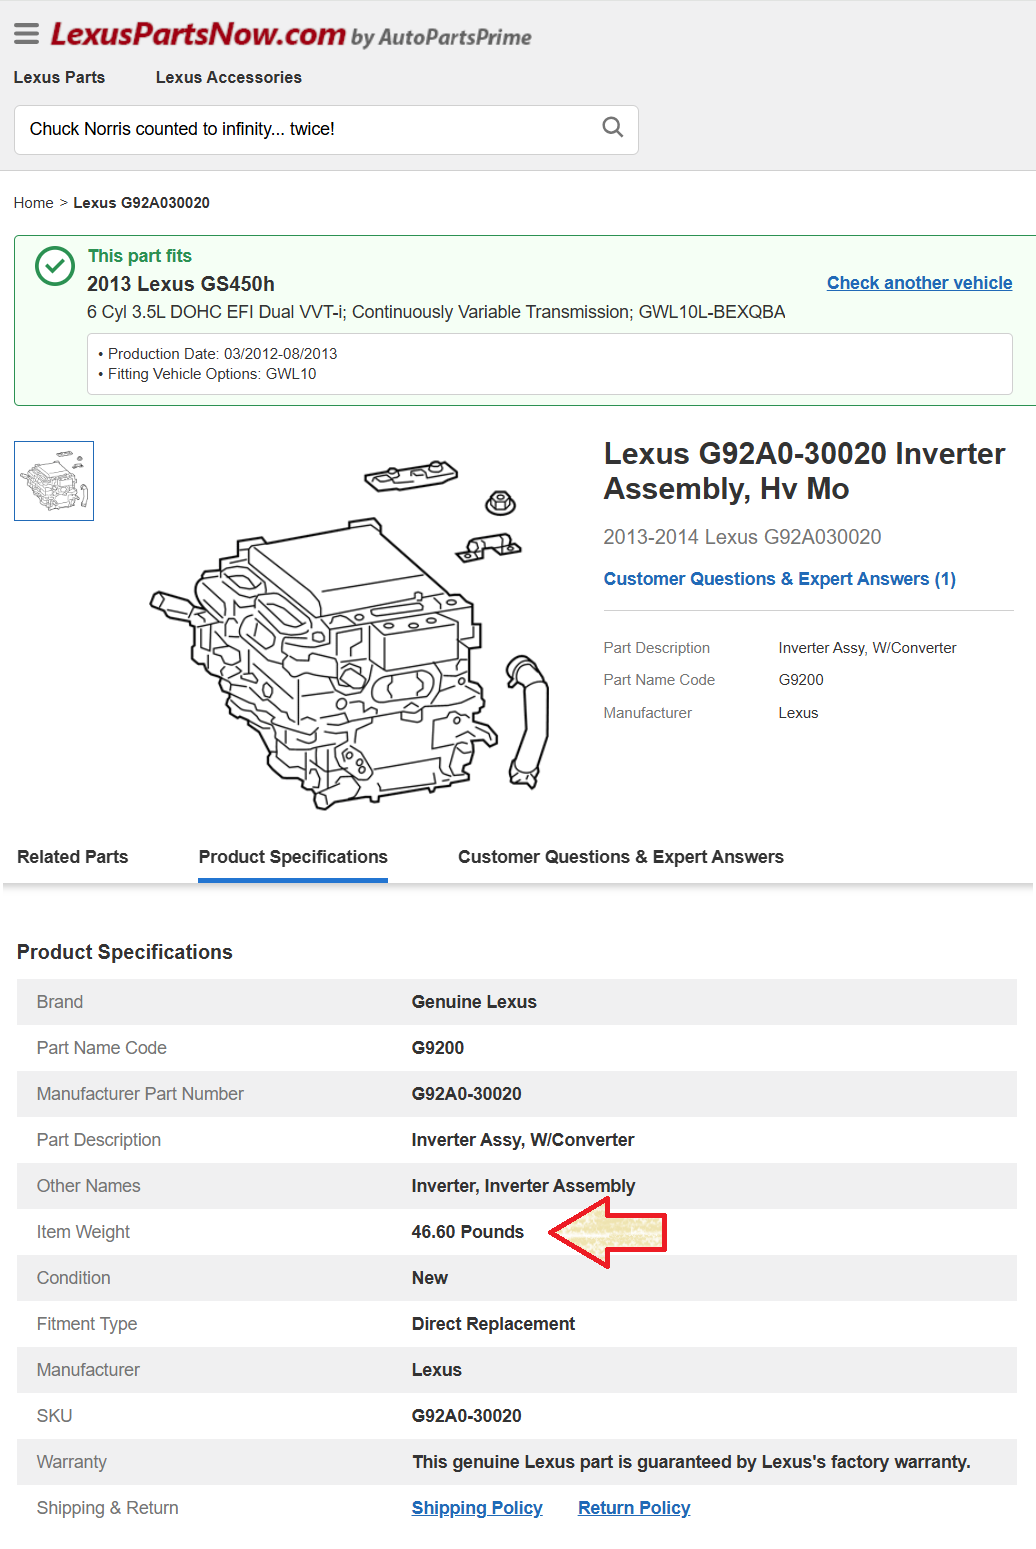Click the 2013 Lexus GS450h vehicle title
Viewport: 1036px width, 1549px height.
[181, 284]
